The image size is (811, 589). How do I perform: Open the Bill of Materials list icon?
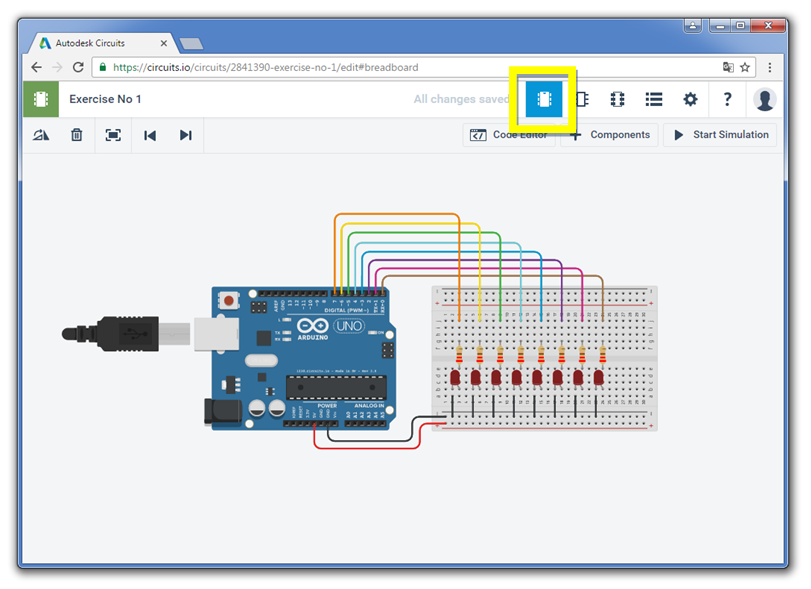654,99
